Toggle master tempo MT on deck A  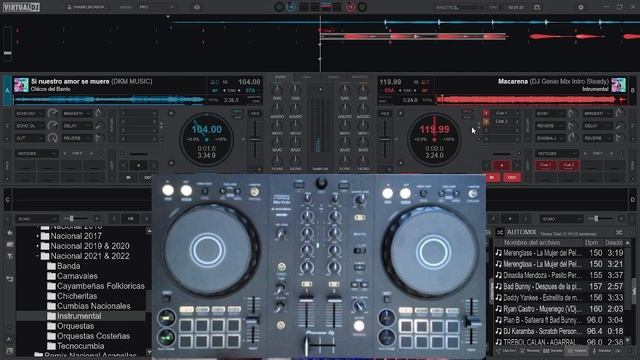215,90
